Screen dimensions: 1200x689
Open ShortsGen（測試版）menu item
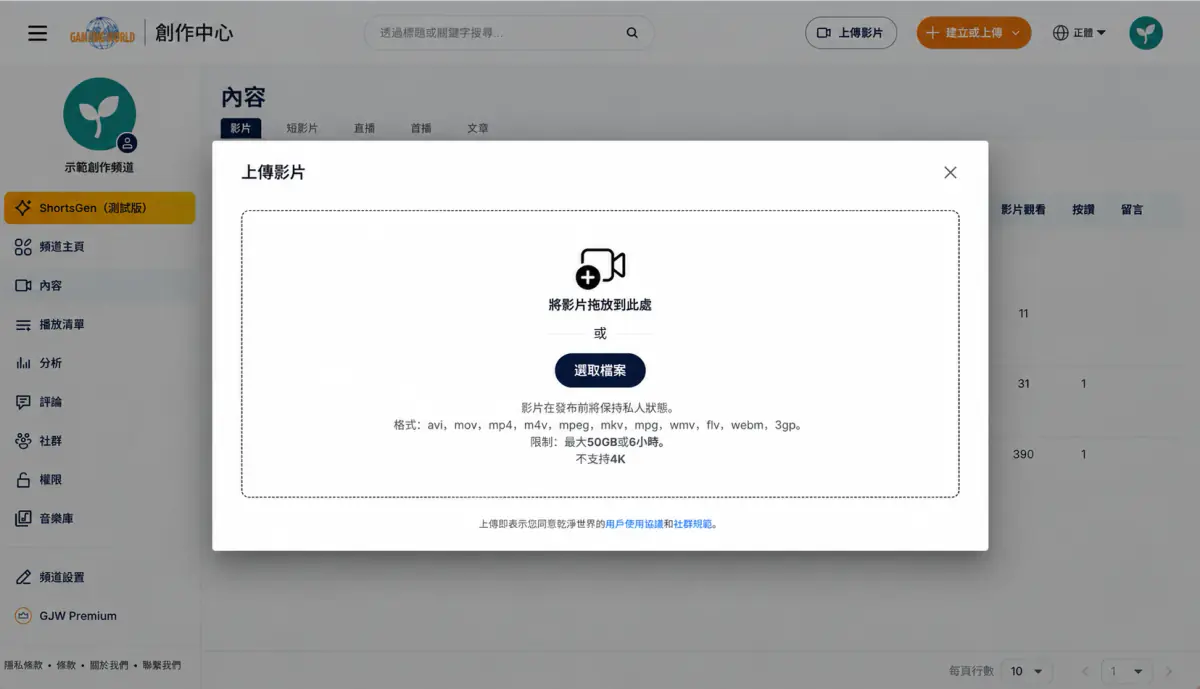click(99, 208)
